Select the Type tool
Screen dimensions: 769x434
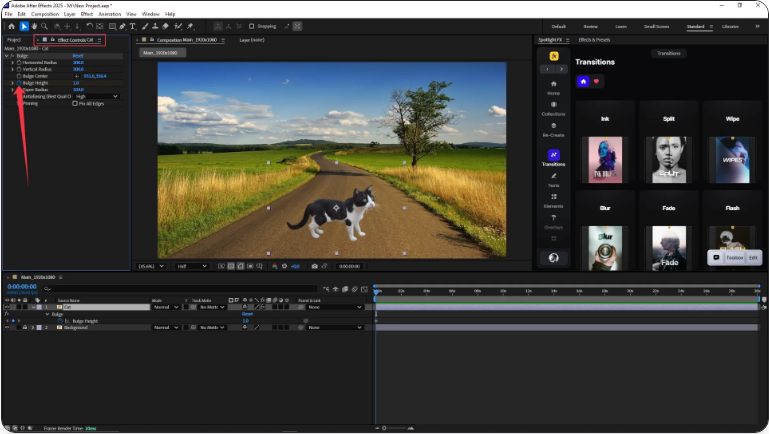coord(133,26)
